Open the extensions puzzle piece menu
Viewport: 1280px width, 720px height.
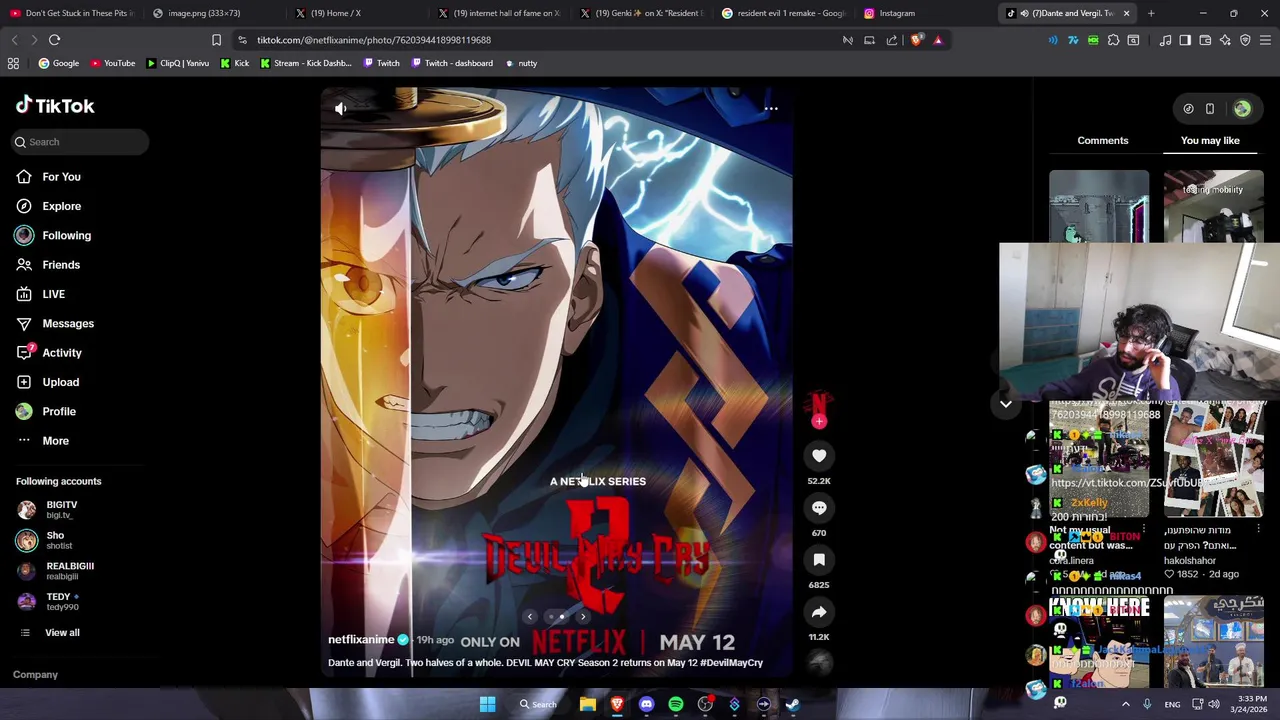pyautogui.click(x=1113, y=40)
